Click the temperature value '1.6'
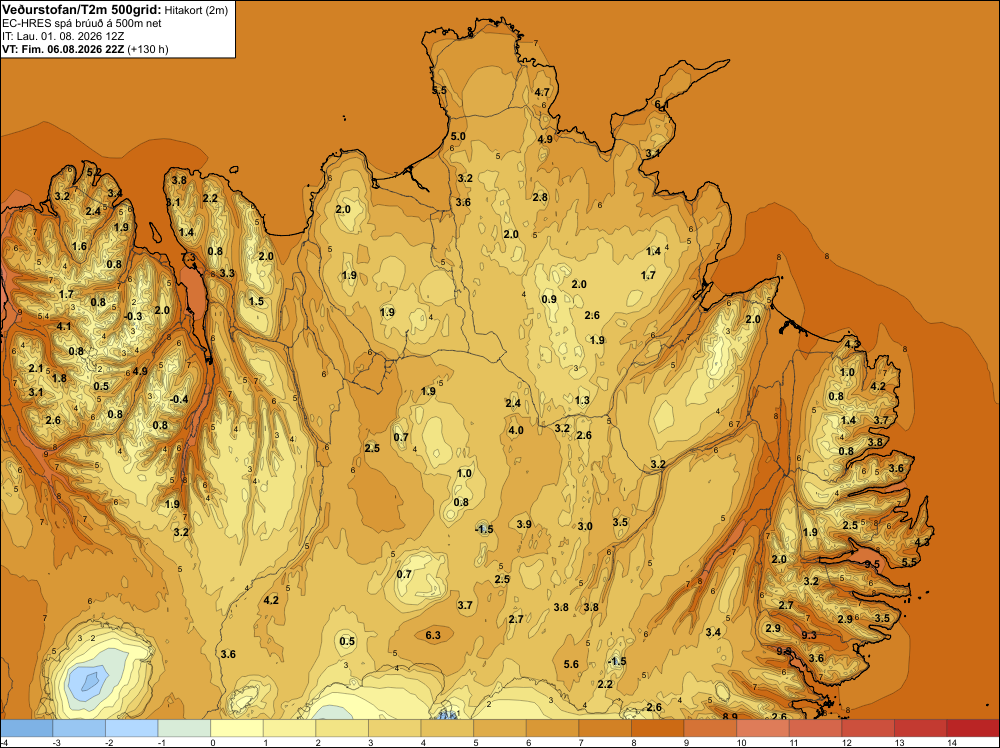1000x748 pixels. [x=79, y=246]
